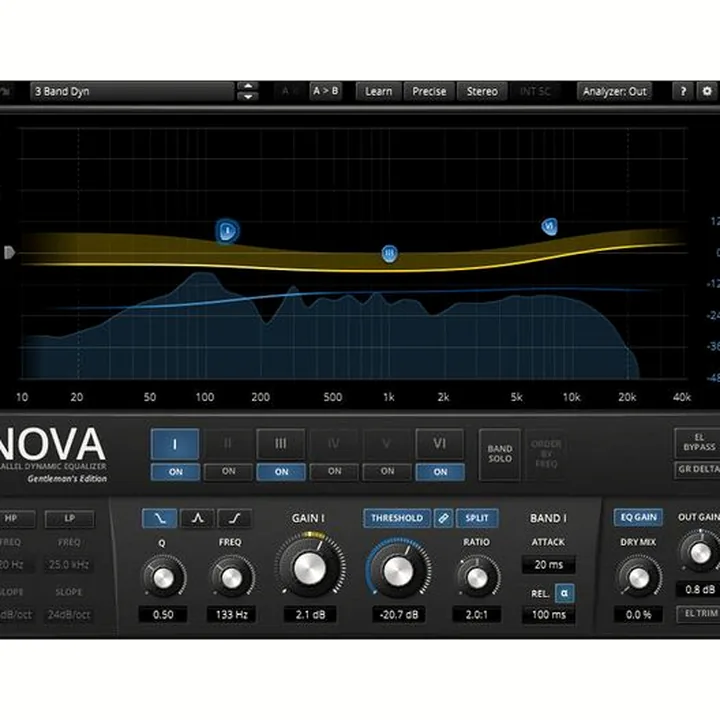Enable the LP low-pass filter button
The image size is (720, 720).
click(x=69, y=518)
